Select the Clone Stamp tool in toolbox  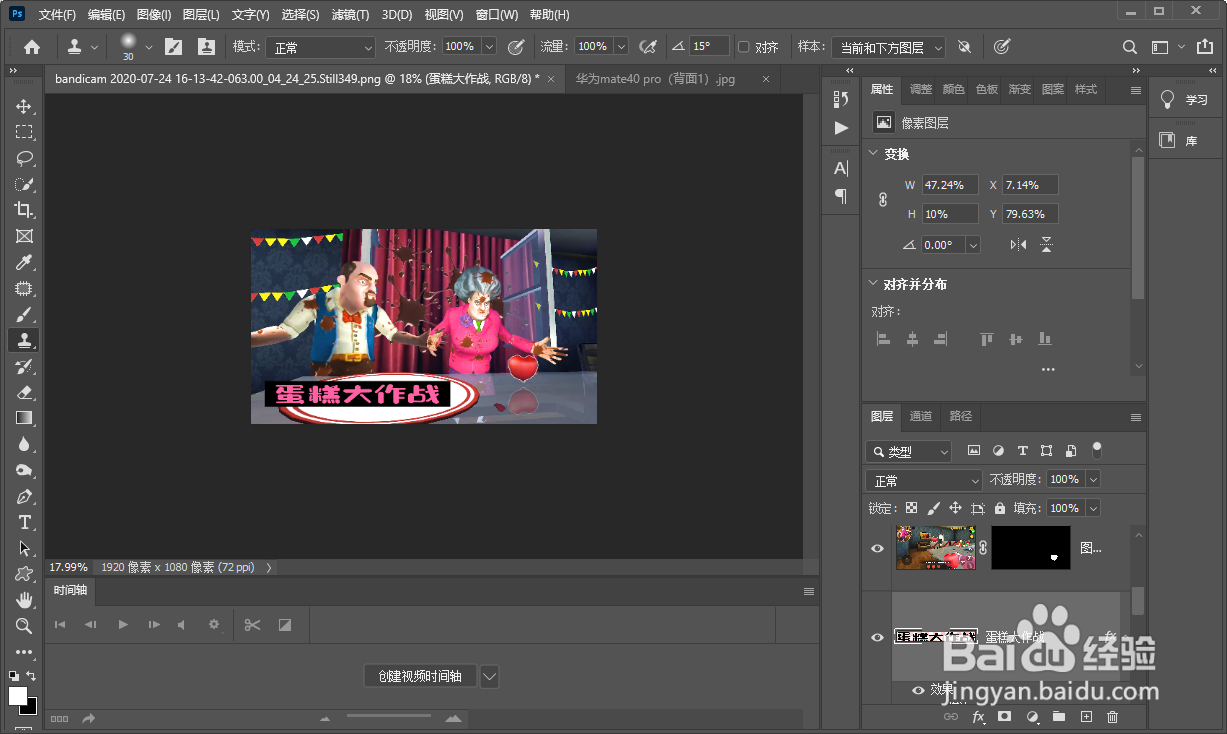point(24,340)
